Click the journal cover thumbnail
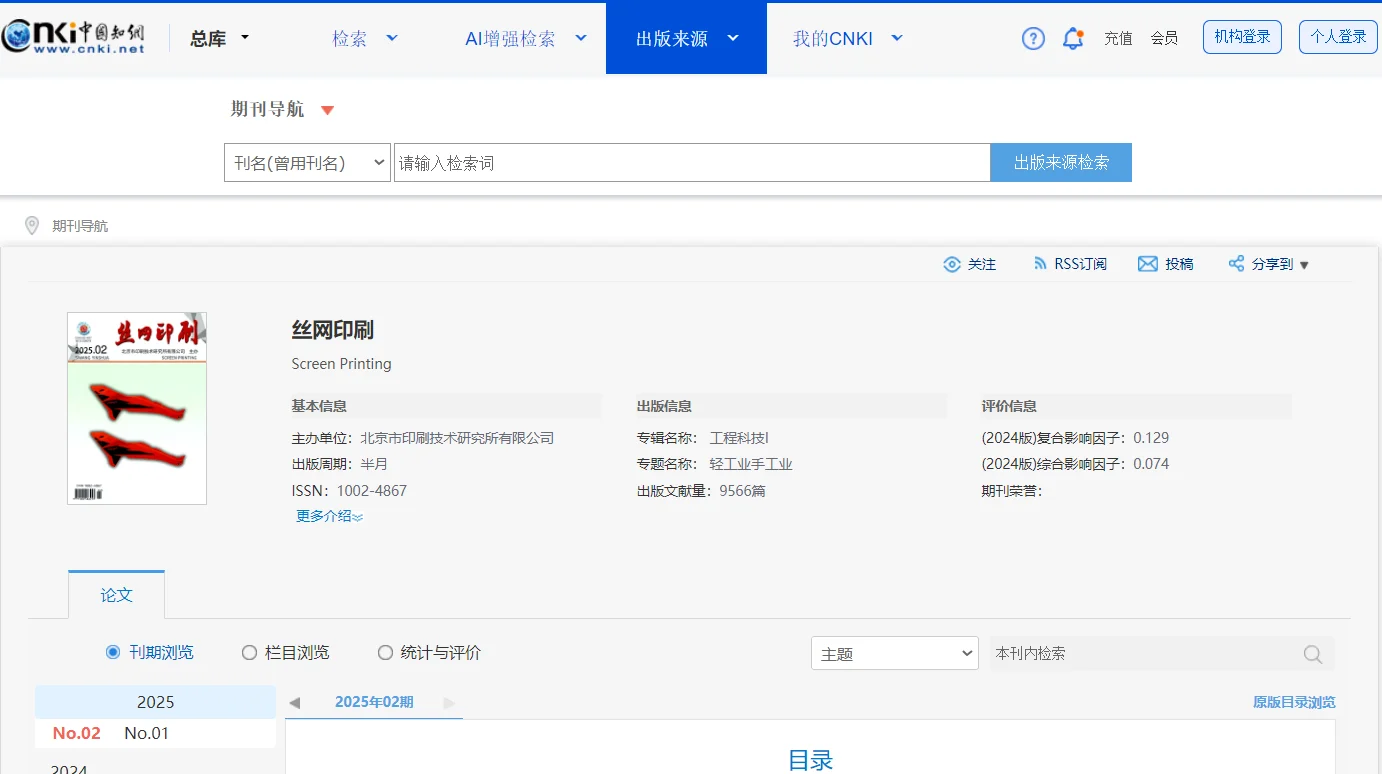 click(137, 408)
